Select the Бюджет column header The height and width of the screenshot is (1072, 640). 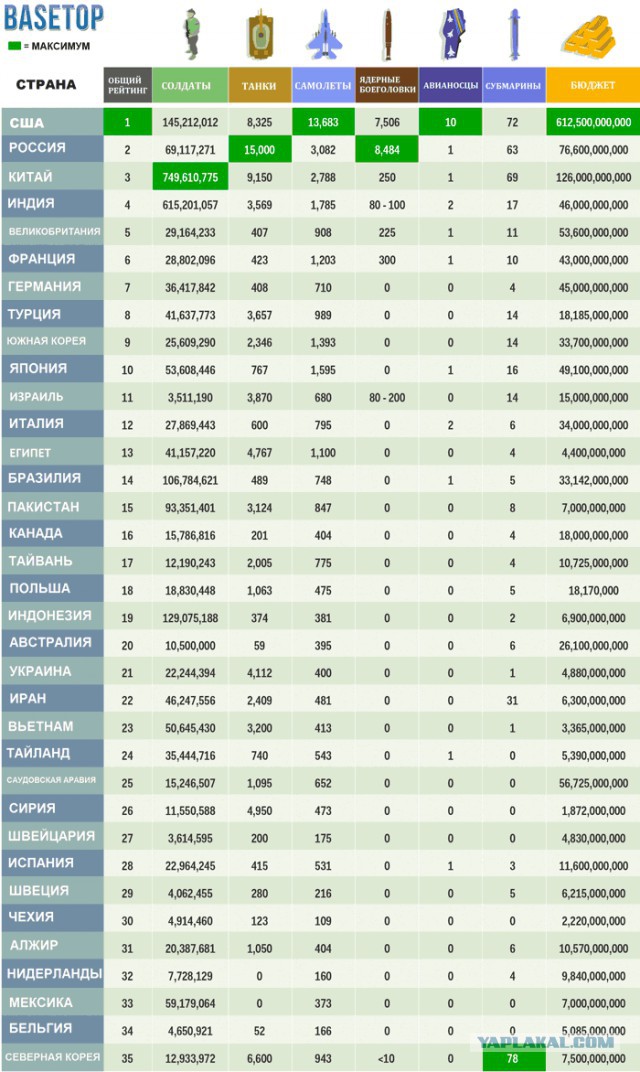pos(593,85)
